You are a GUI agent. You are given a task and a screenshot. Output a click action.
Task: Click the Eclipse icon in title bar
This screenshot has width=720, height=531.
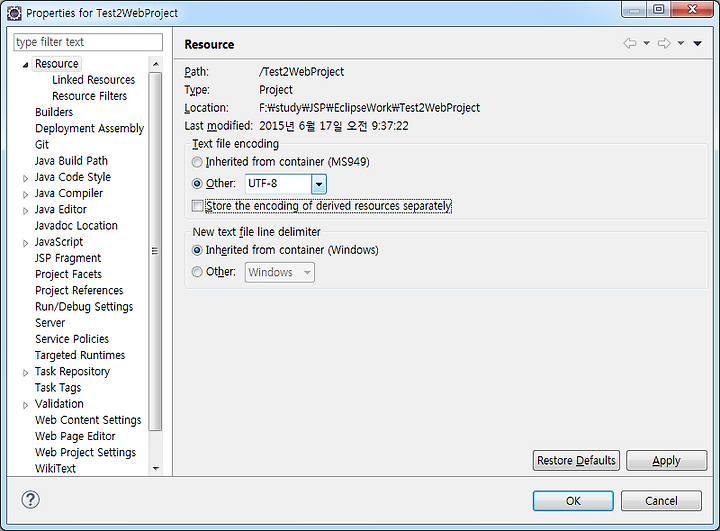(14, 13)
